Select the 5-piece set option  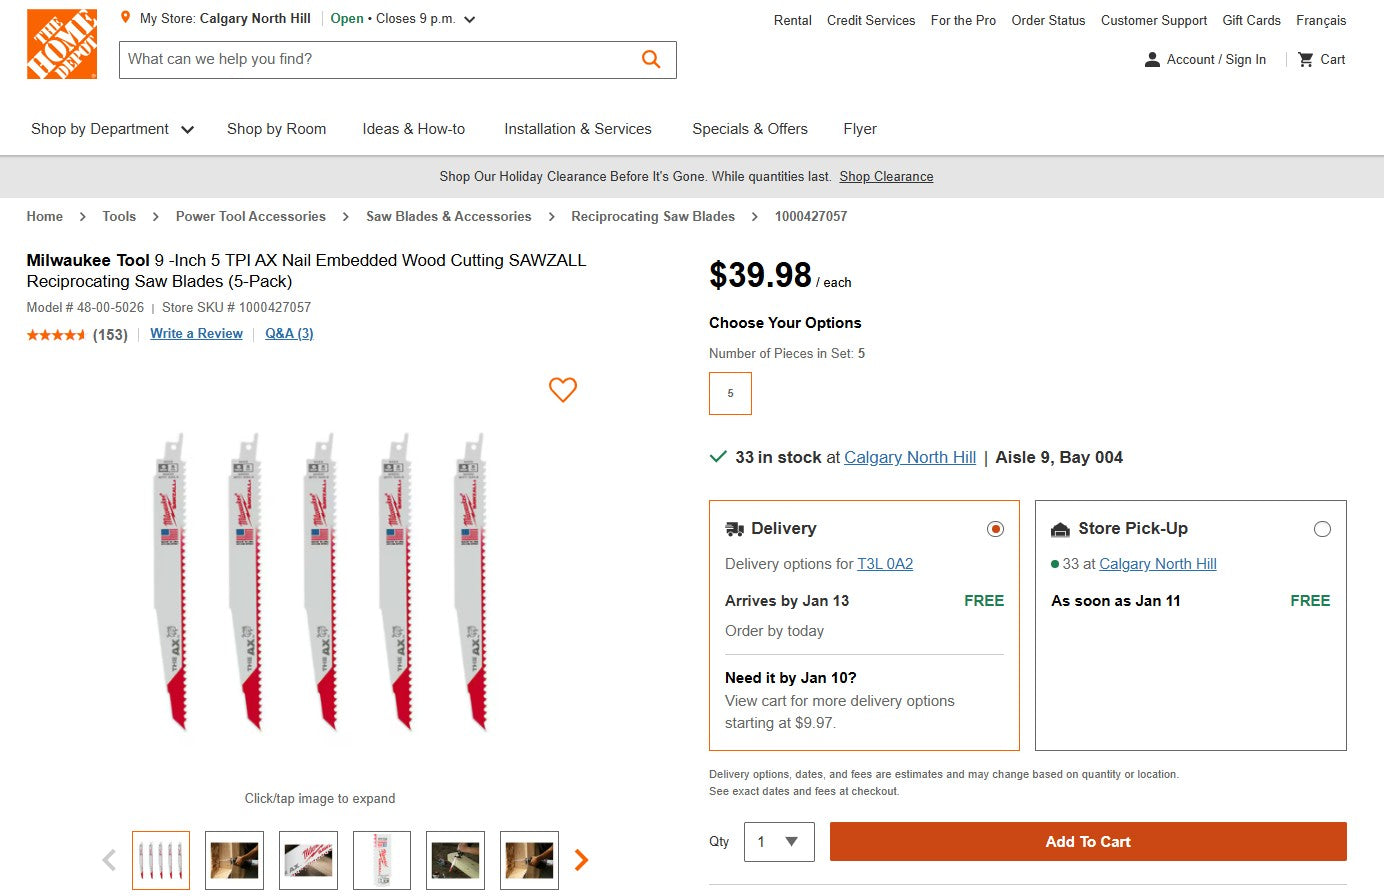pyautogui.click(x=730, y=393)
